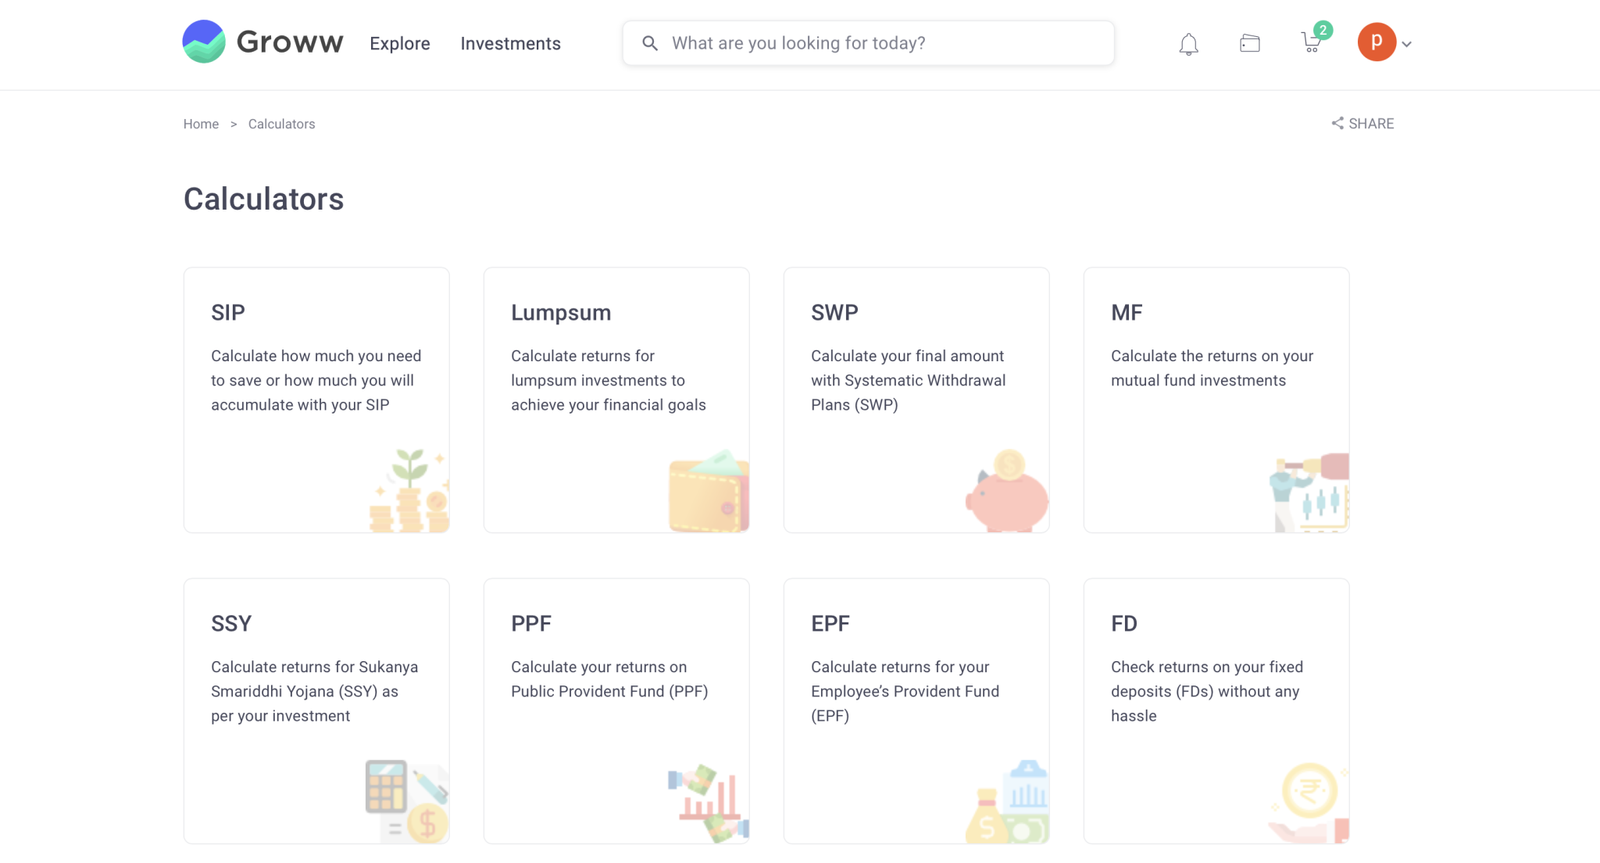Click the Groww logo
1600x863 pixels.
click(262, 42)
